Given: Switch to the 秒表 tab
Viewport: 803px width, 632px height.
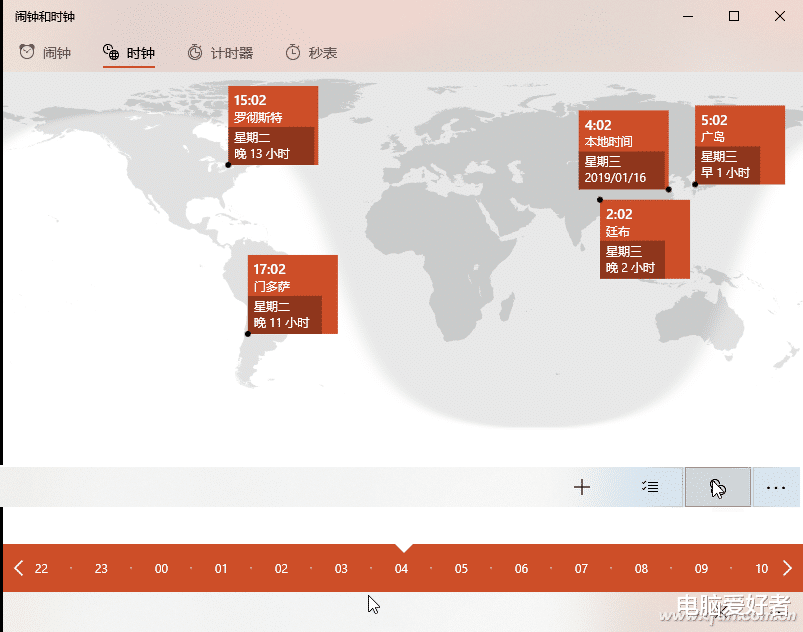Looking at the screenshot, I should pyautogui.click(x=323, y=53).
